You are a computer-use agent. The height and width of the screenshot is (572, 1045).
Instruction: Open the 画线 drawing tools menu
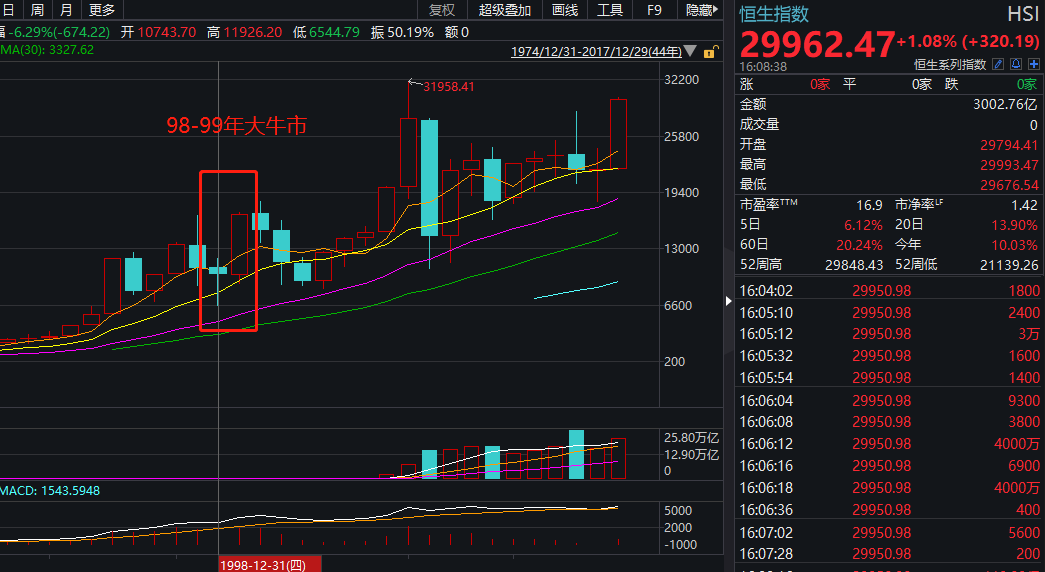click(x=565, y=9)
